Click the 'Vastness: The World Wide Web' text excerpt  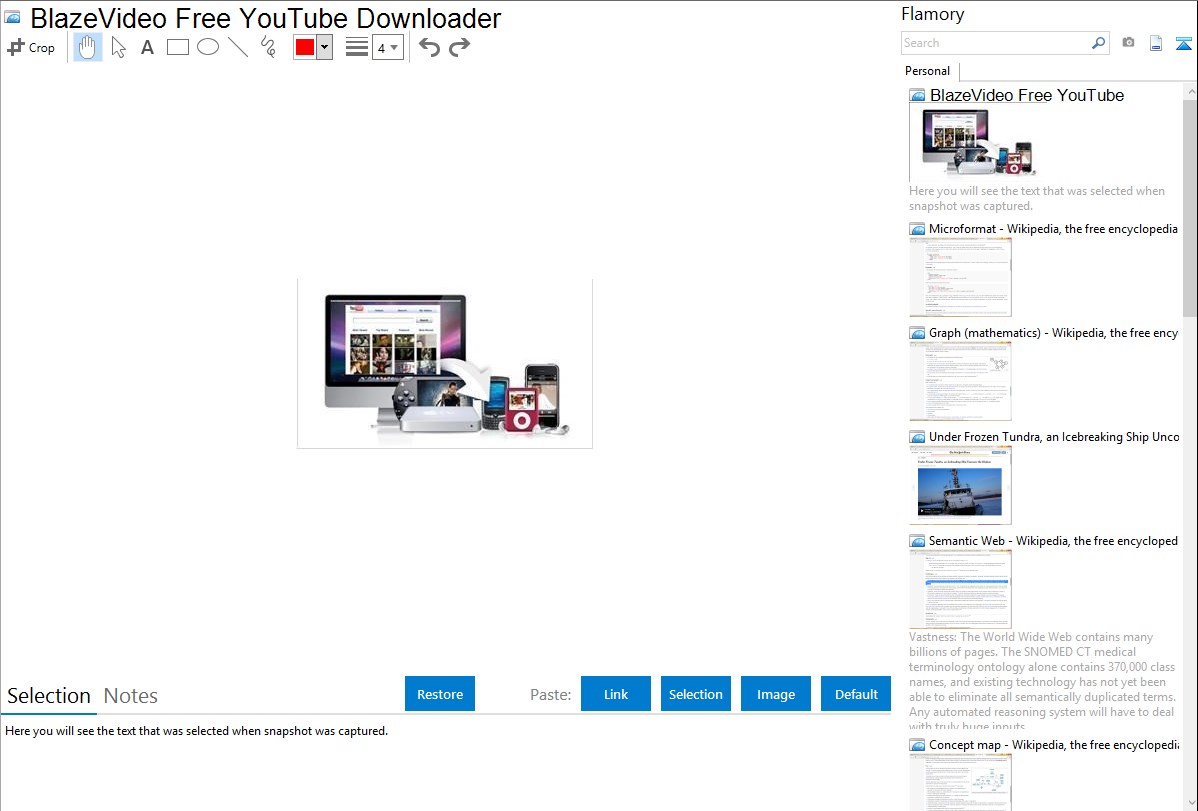click(x=1042, y=681)
